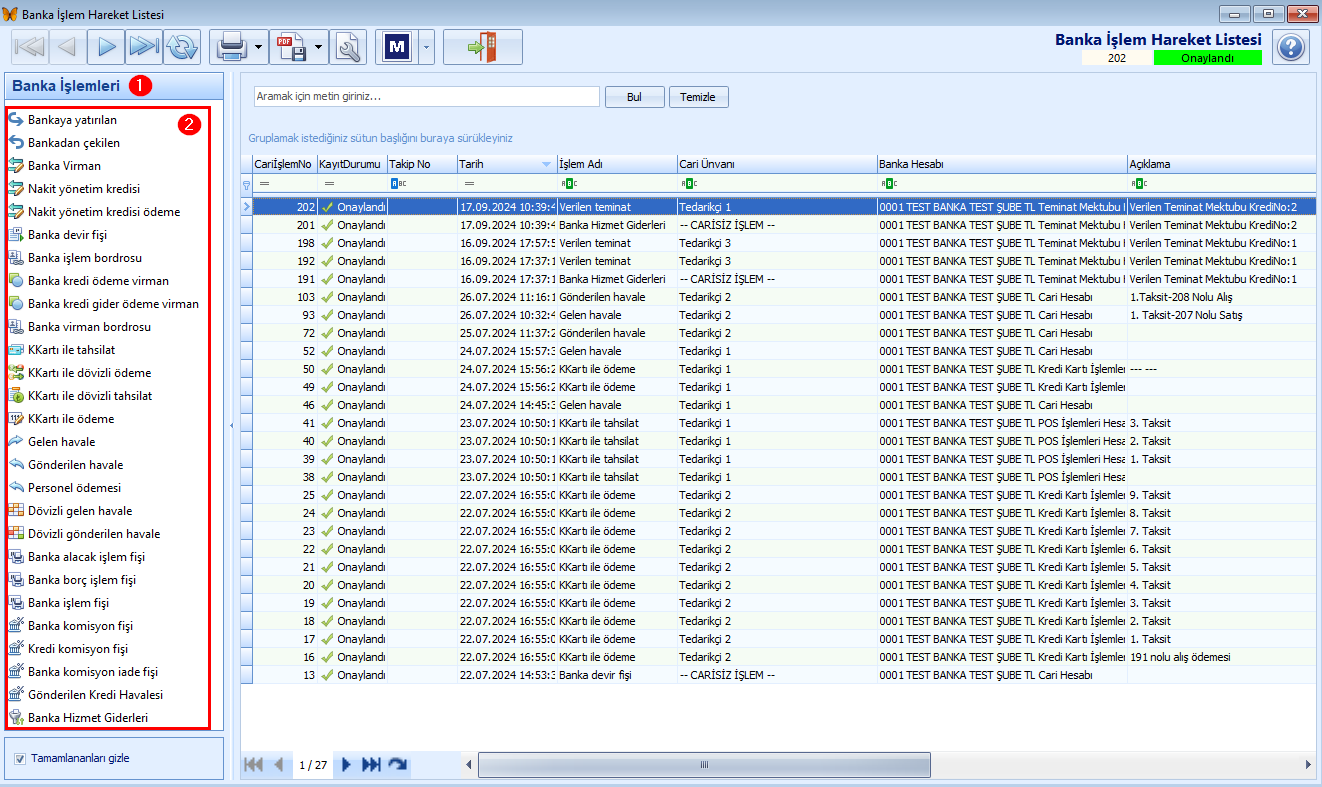Expand dropdown next to M icon
Viewport: 1322px width, 787px height.
pos(427,47)
